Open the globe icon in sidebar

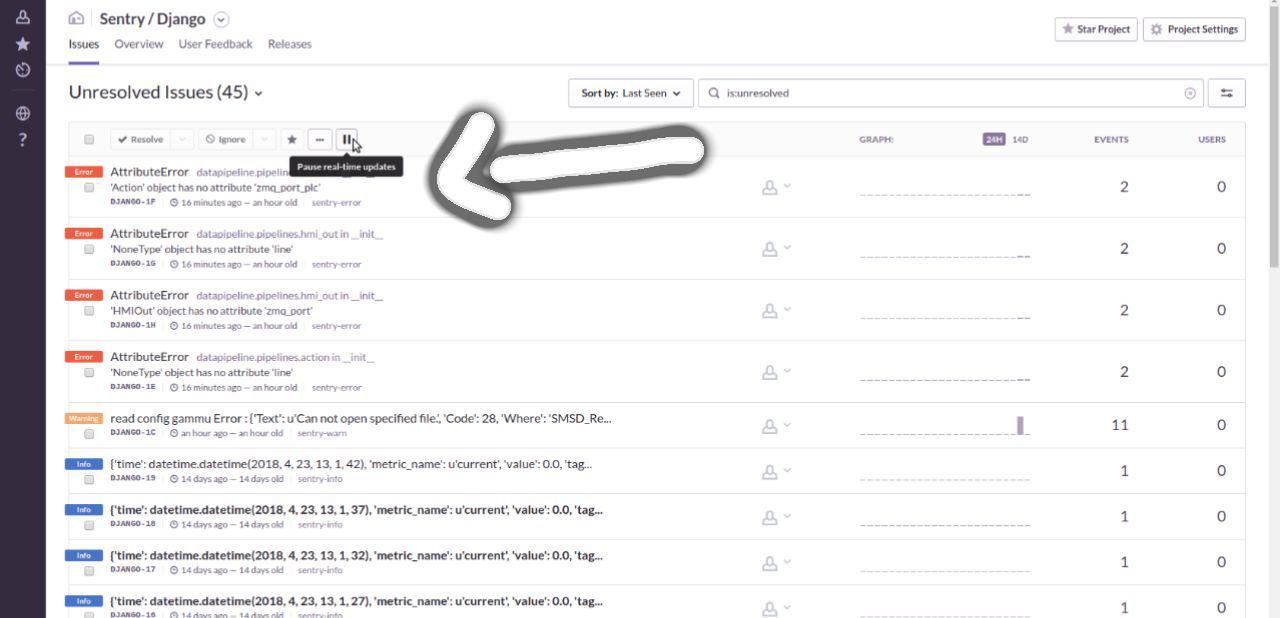(x=22, y=114)
